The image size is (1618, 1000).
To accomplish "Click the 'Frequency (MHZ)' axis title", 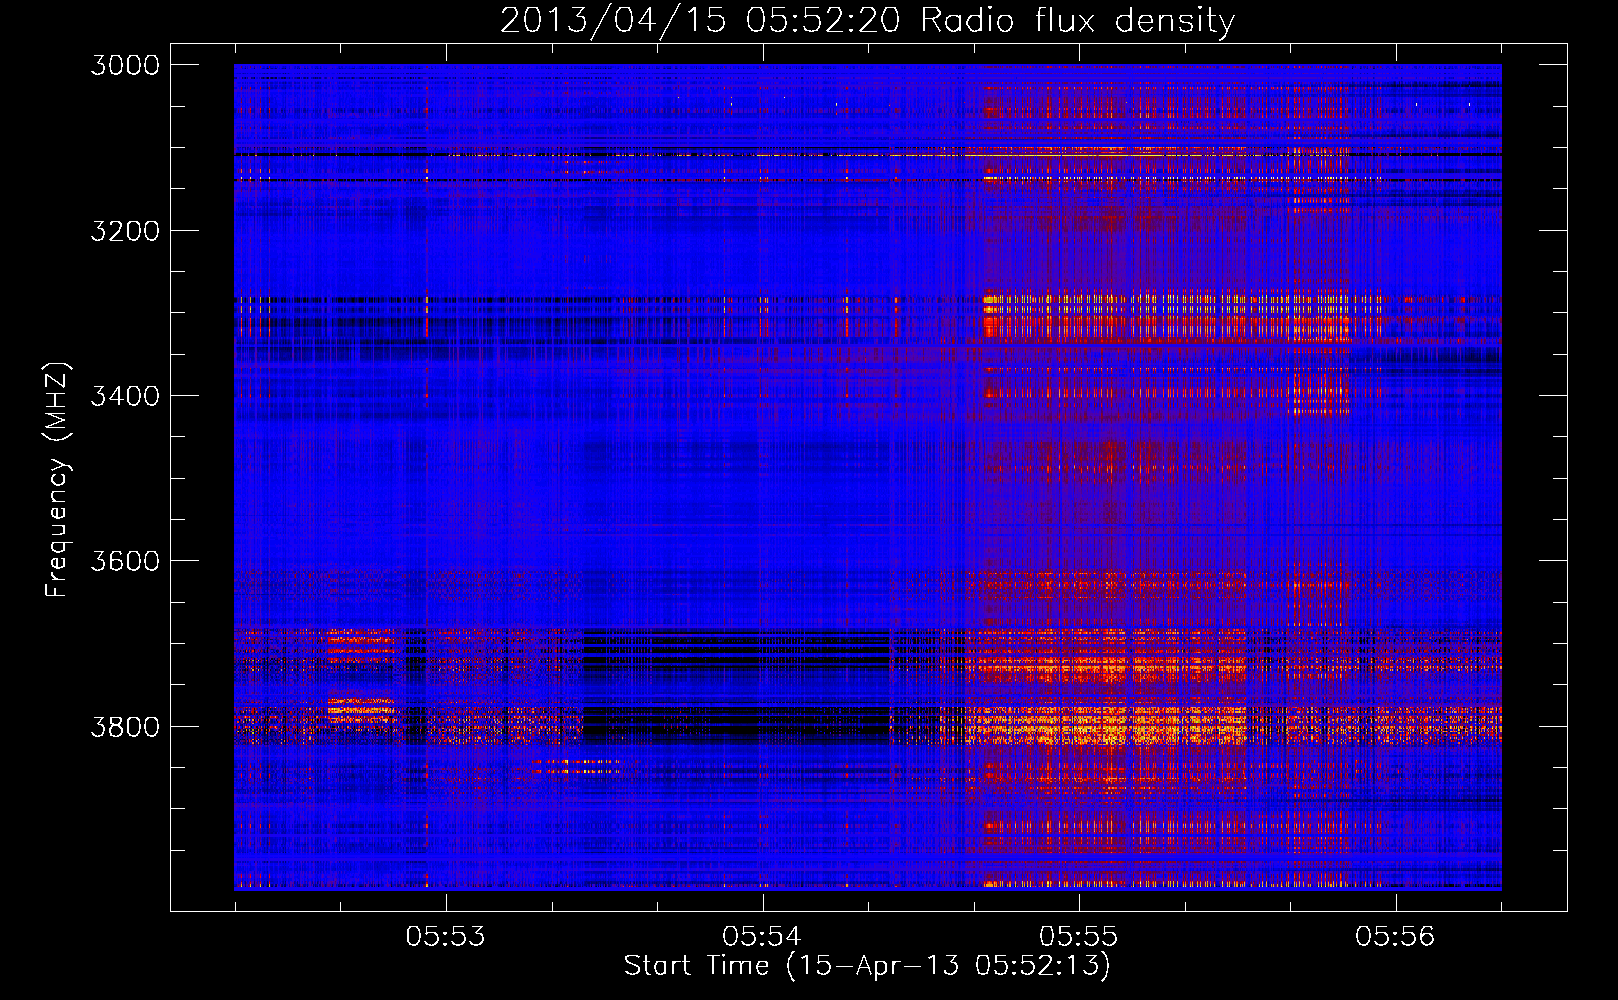I will (58, 480).
